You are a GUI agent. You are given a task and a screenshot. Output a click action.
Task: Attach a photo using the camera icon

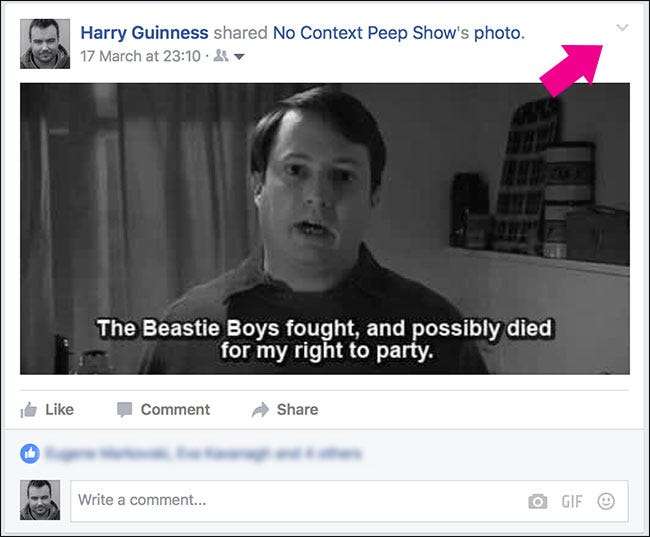tap(538, 501)
